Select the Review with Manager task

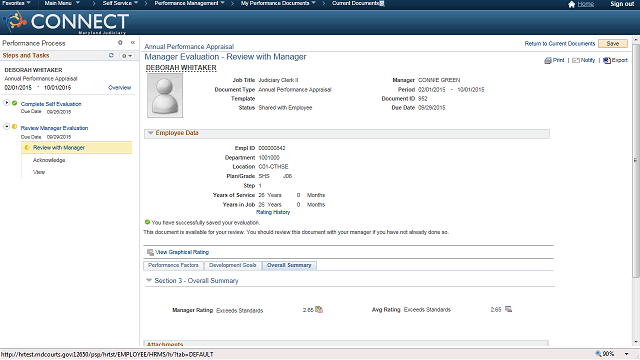click(76, 148)
